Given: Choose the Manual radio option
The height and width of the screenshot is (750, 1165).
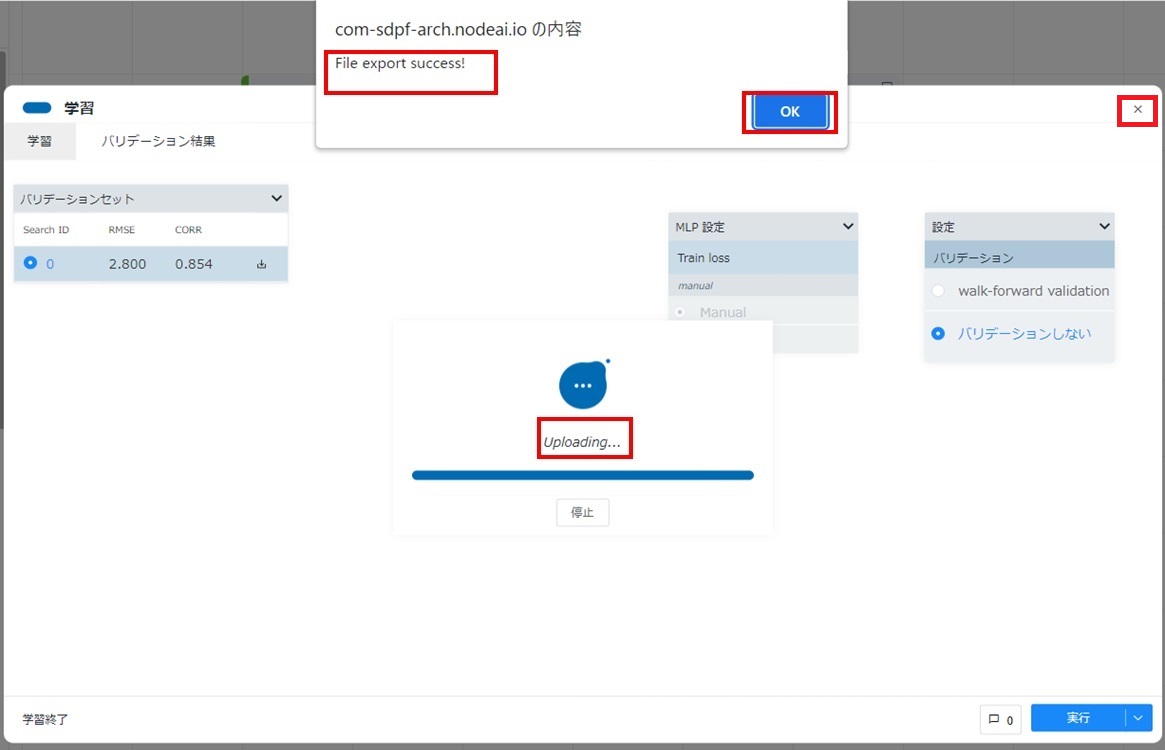Looking at the screenshot, I should coord(681,312).
